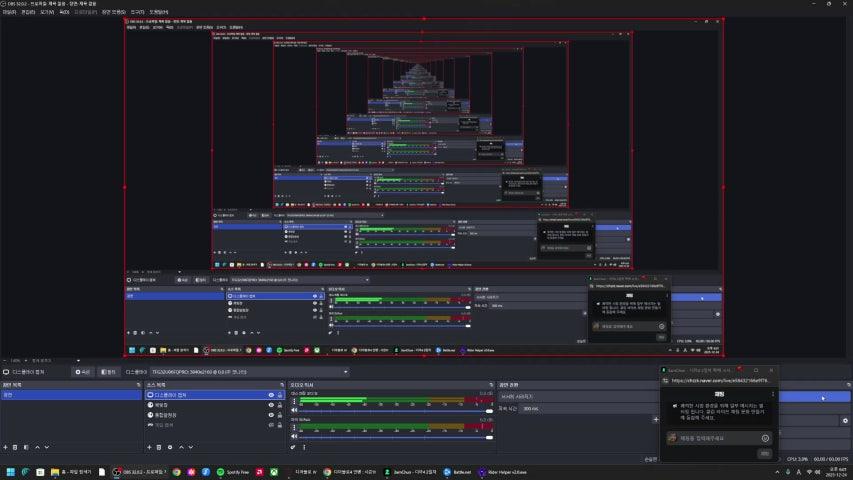Open first audio channel three-dot options

click(294, 402)
